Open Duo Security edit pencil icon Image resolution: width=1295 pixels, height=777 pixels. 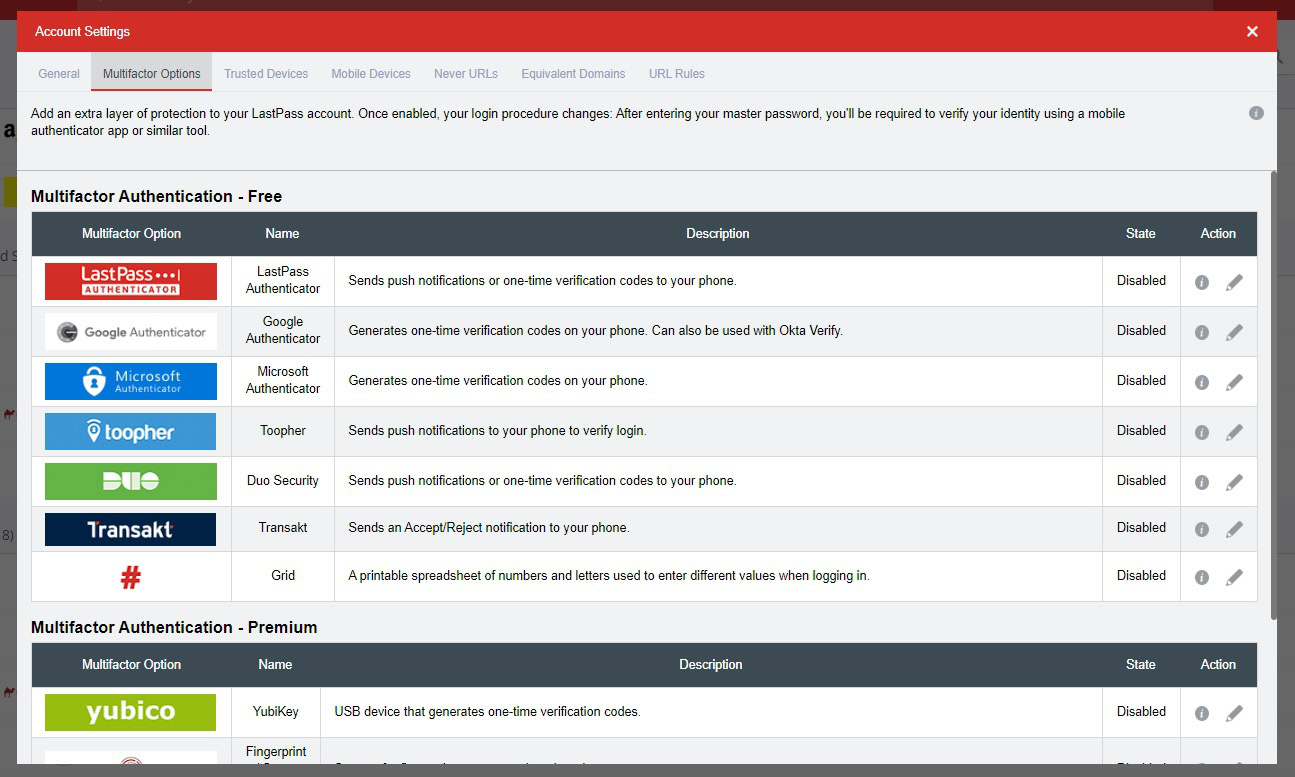pos(1234,482)
